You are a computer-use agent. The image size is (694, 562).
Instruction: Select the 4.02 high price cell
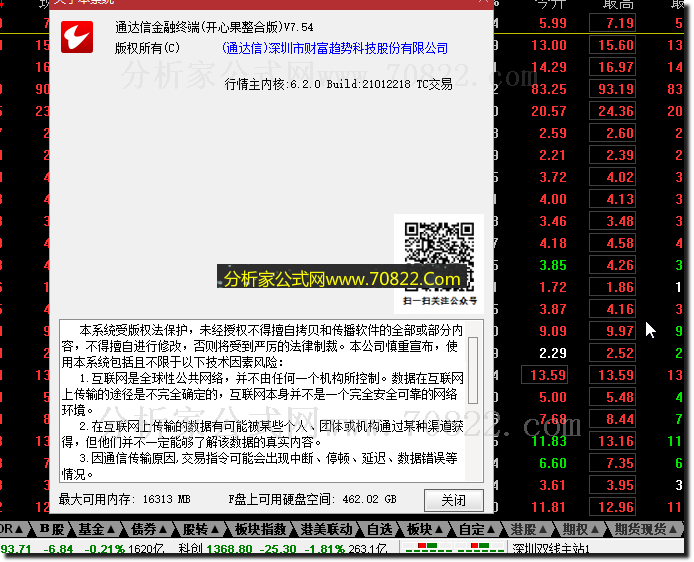tap(613, 177)
